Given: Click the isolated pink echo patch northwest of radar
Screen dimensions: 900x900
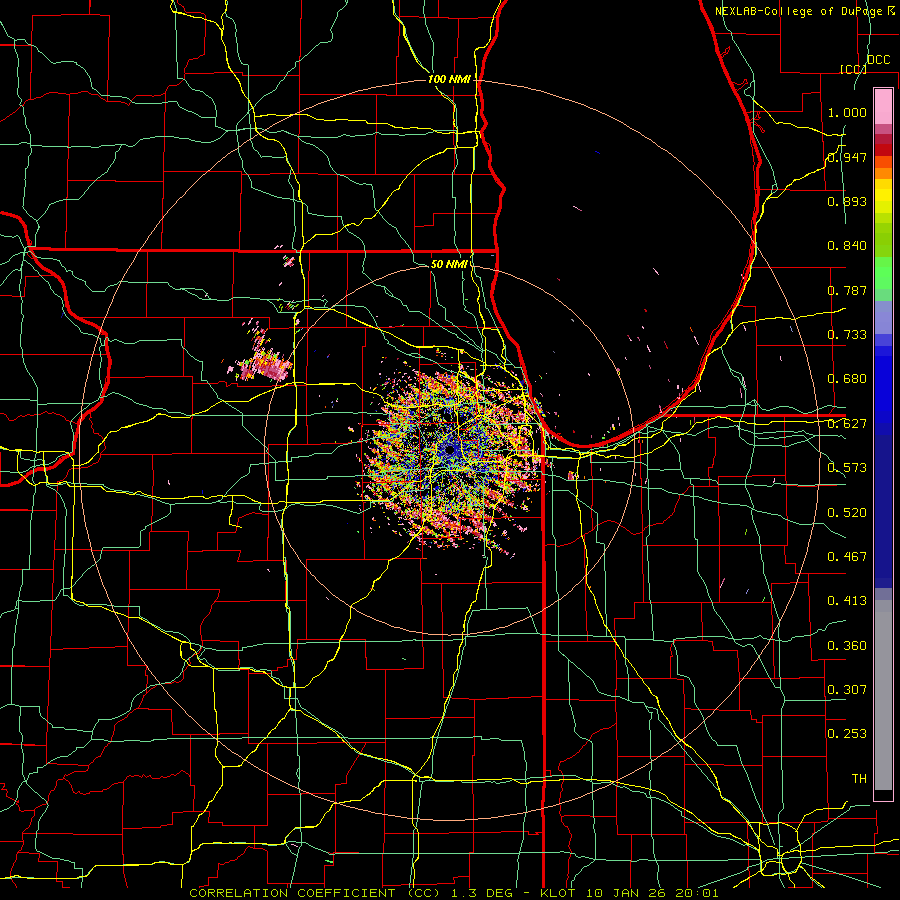Looking at the screenshot, I should 265,364.
